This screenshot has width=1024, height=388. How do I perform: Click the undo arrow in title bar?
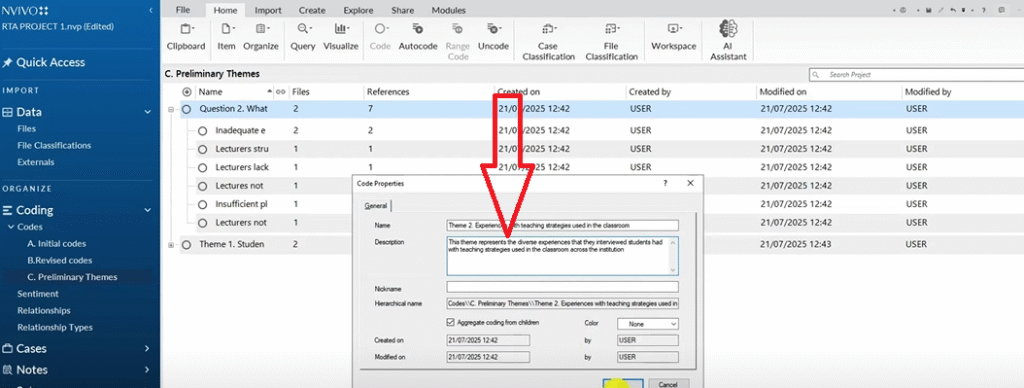(953, 10)
